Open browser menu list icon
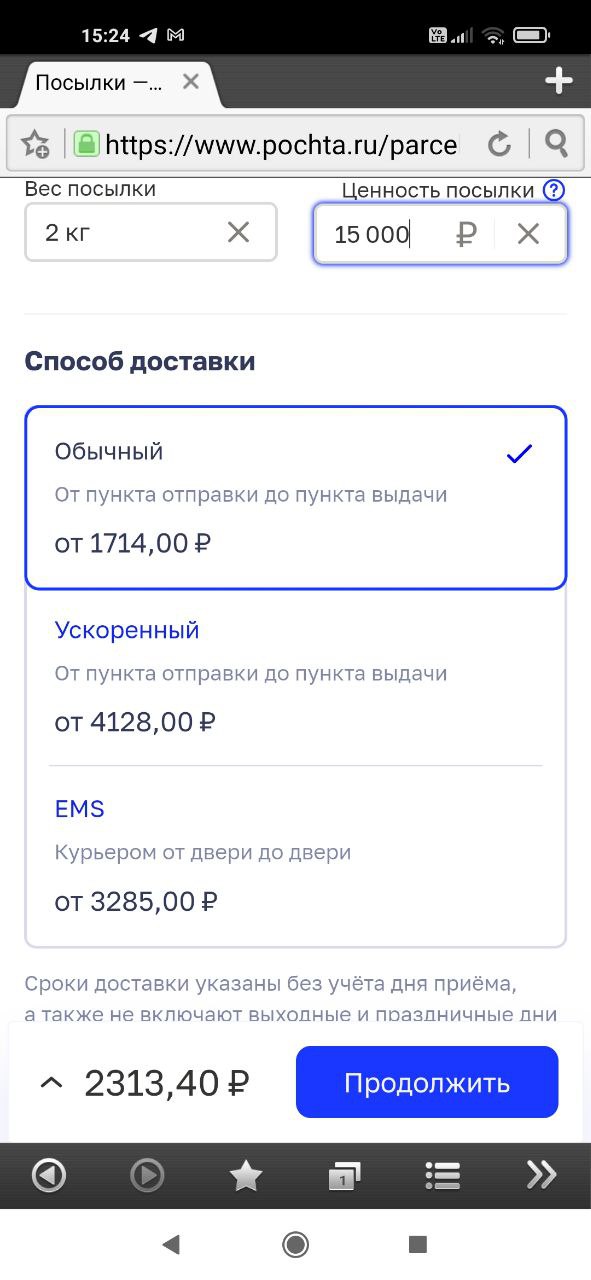This screenshot has height=1280, width=591. 442,1176
